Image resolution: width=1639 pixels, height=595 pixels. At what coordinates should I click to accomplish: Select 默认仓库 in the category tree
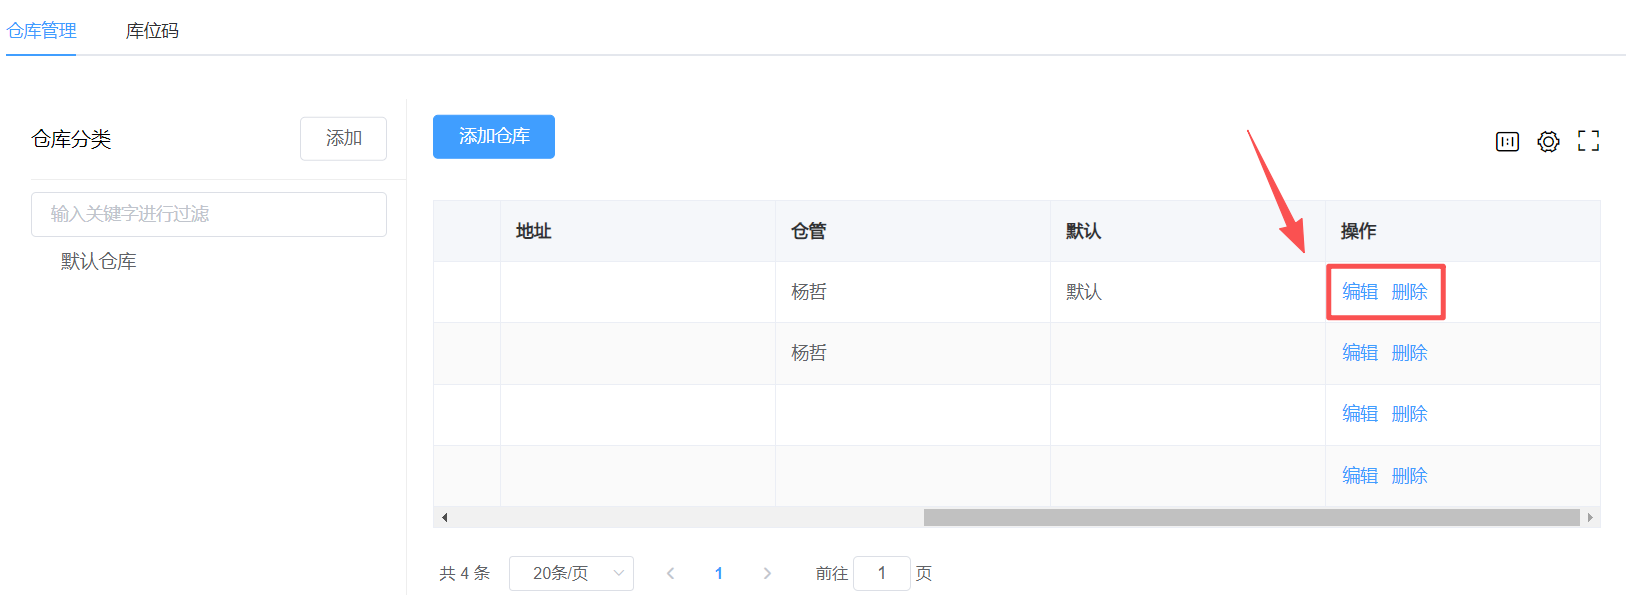point(98,262)
